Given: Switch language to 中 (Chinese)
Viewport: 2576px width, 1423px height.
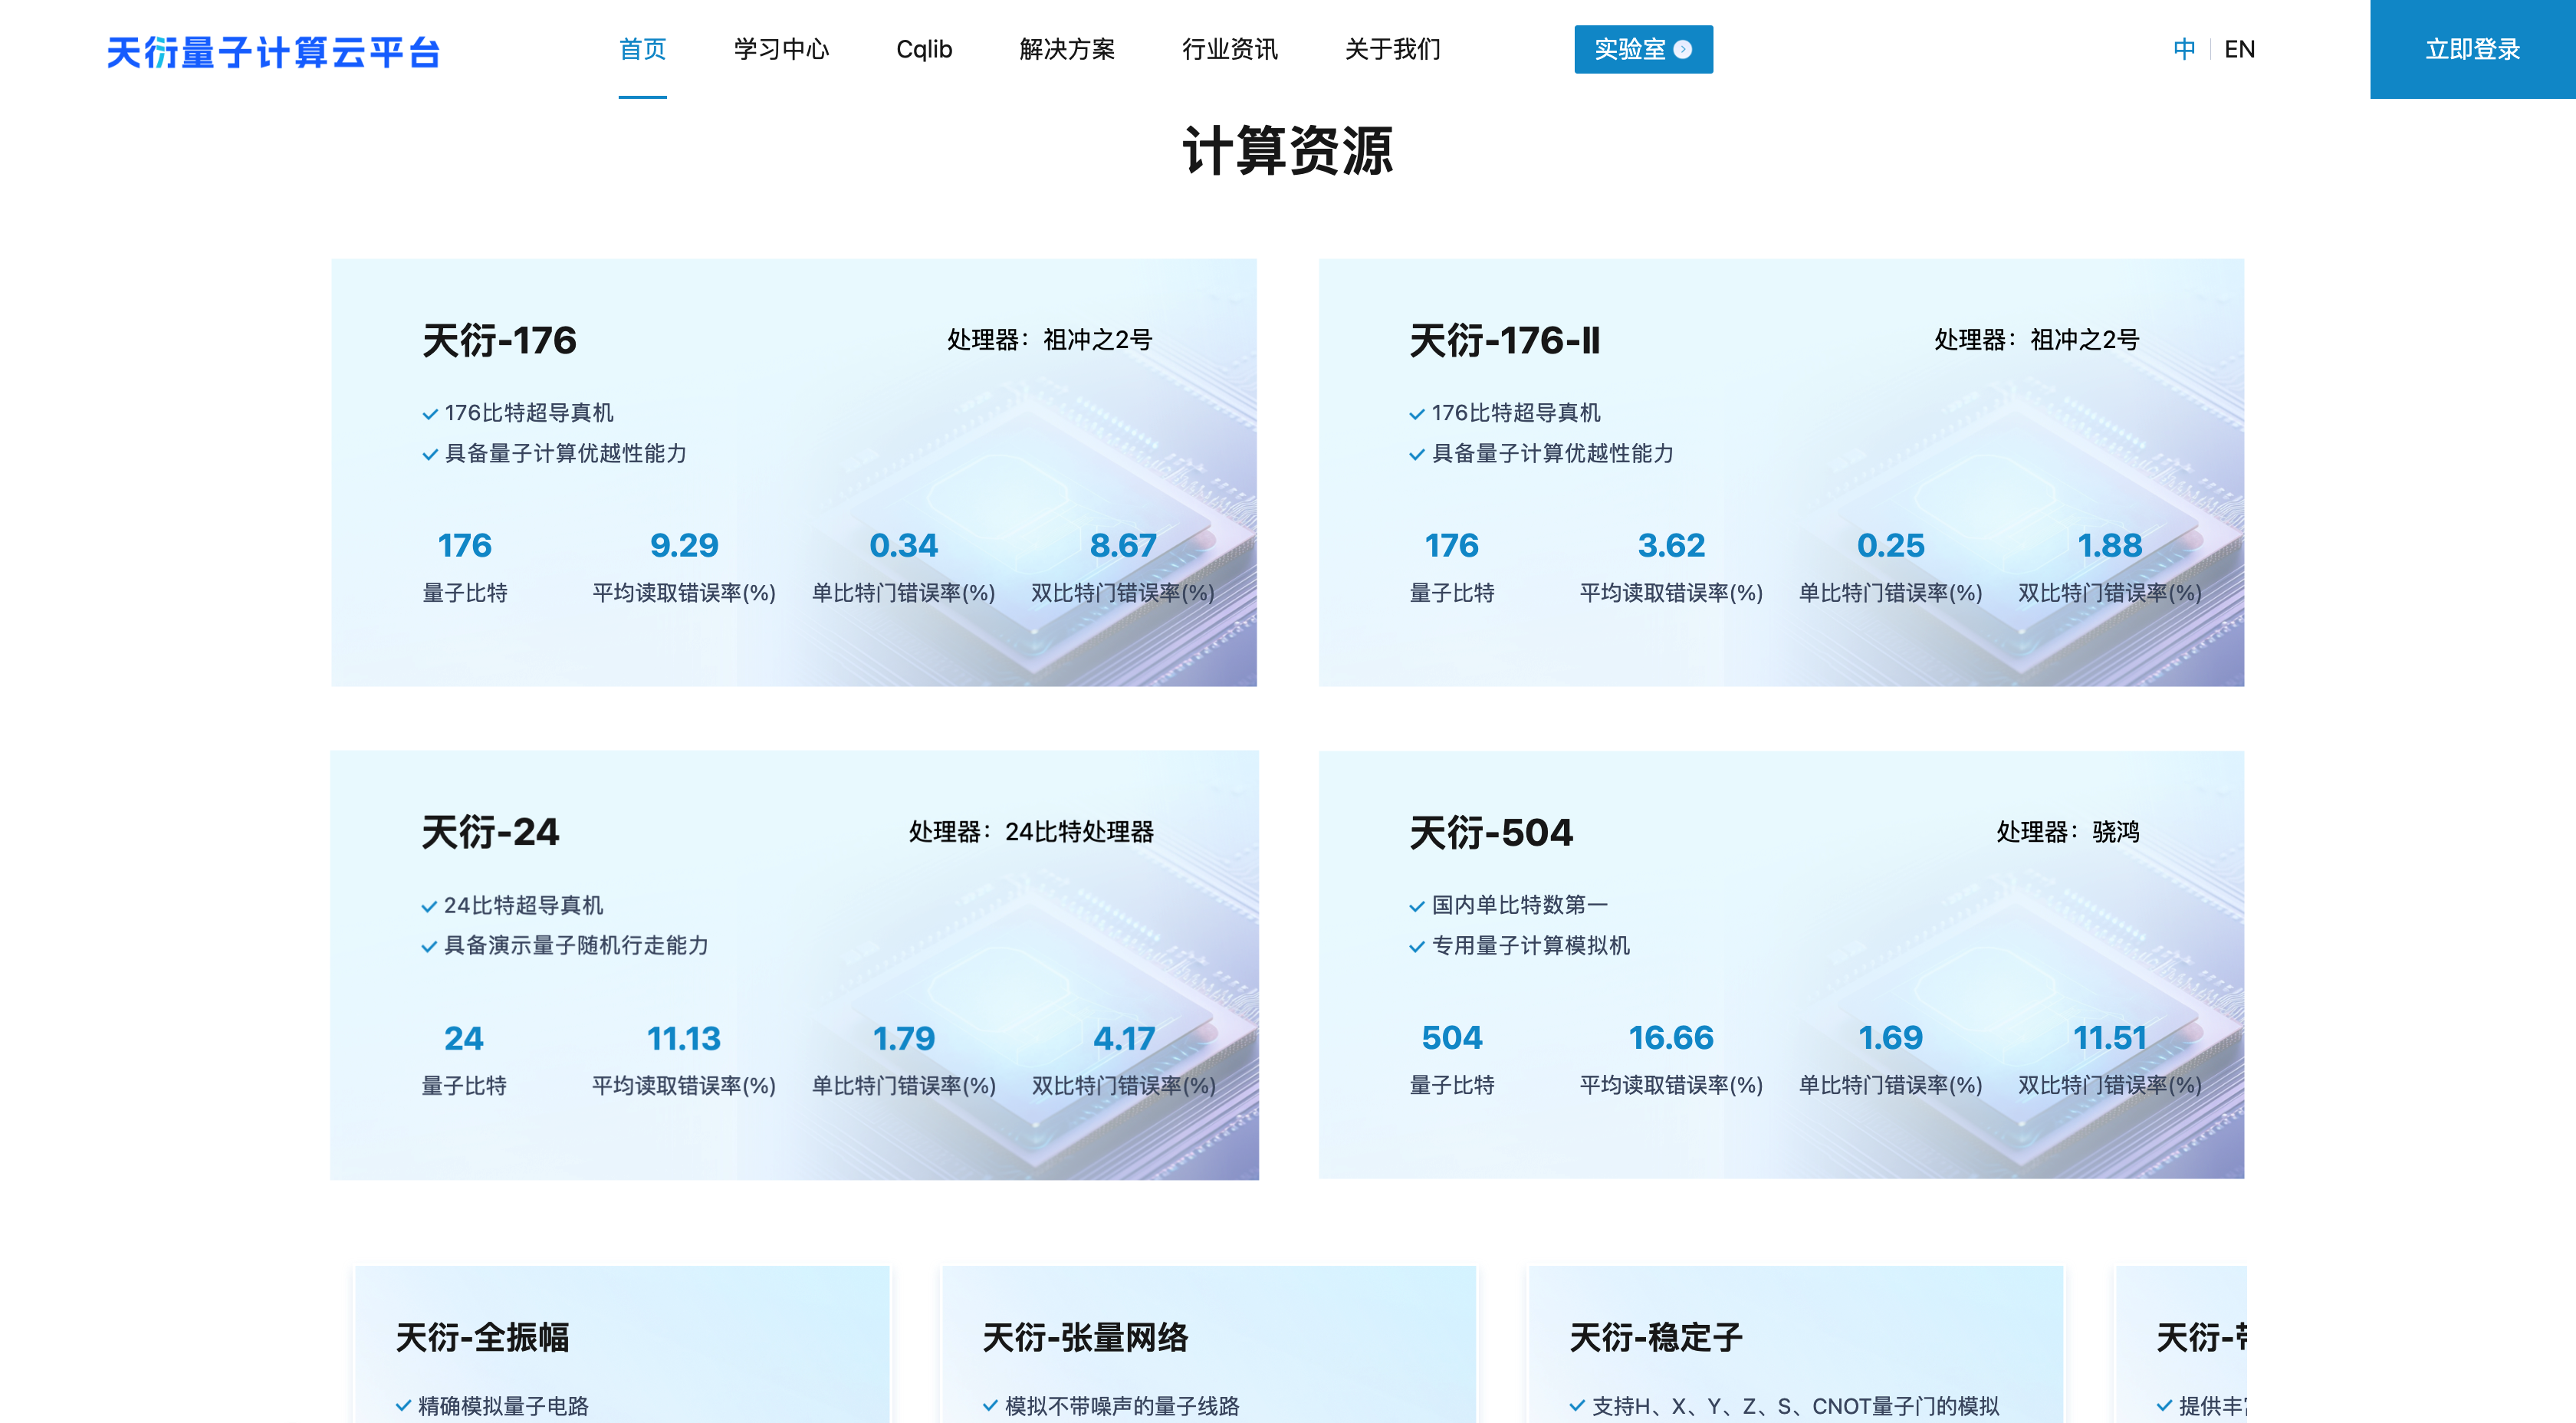Looking at the screenshot, I should coord(2184,49).
